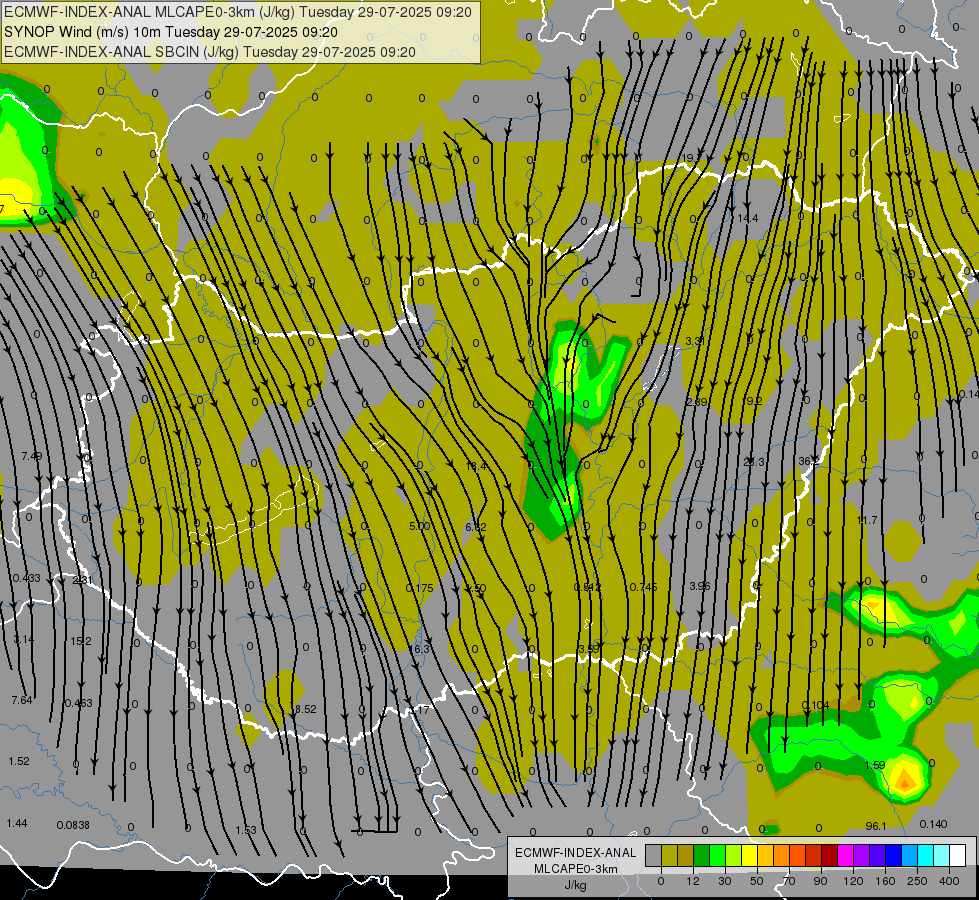Screen dimensions: 979x900
Task: Click the 36.2 map value
Action: [x=809, y=462]
